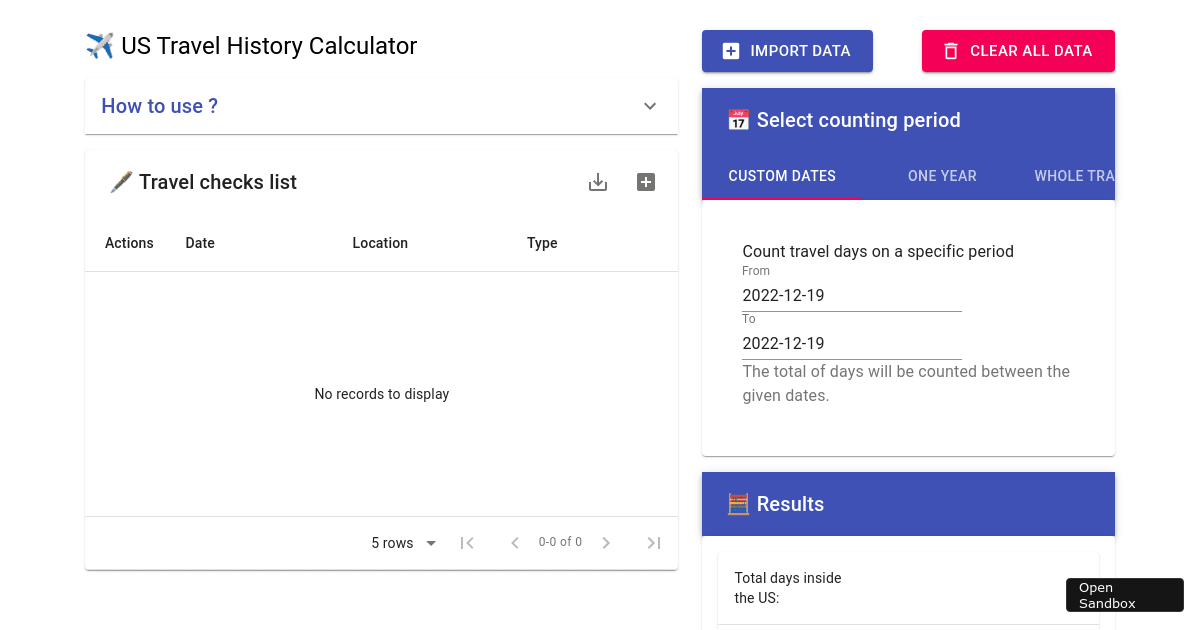Screen dimensions: 1200x630
Task: Go to previous page of table
Action: pos(515,543)
